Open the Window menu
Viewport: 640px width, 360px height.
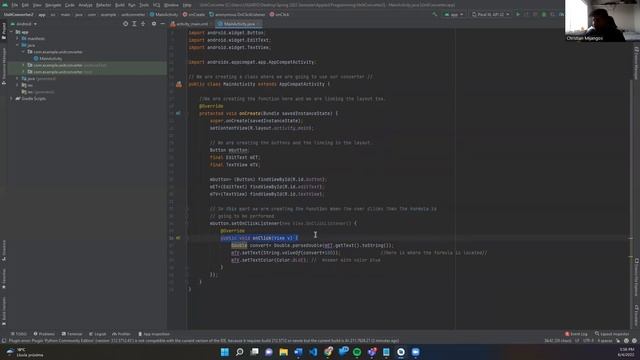tap(171, 5)
